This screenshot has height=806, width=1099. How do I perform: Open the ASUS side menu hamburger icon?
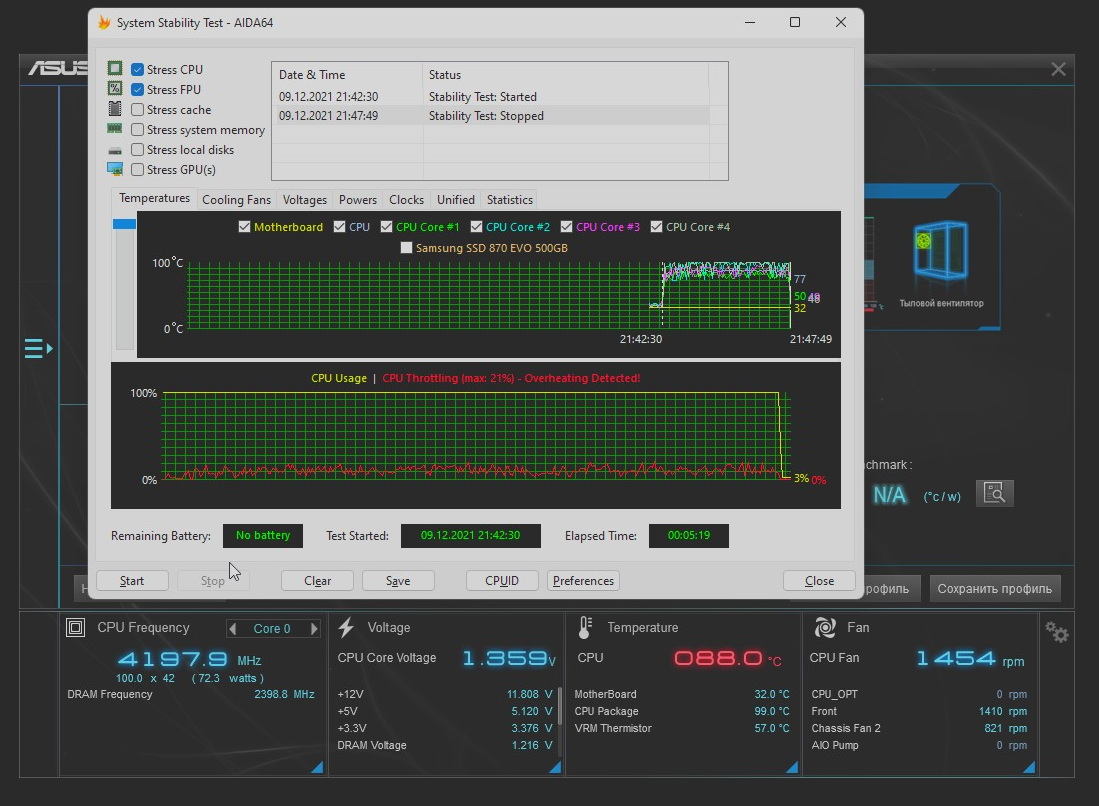click(x=38, y=348)
